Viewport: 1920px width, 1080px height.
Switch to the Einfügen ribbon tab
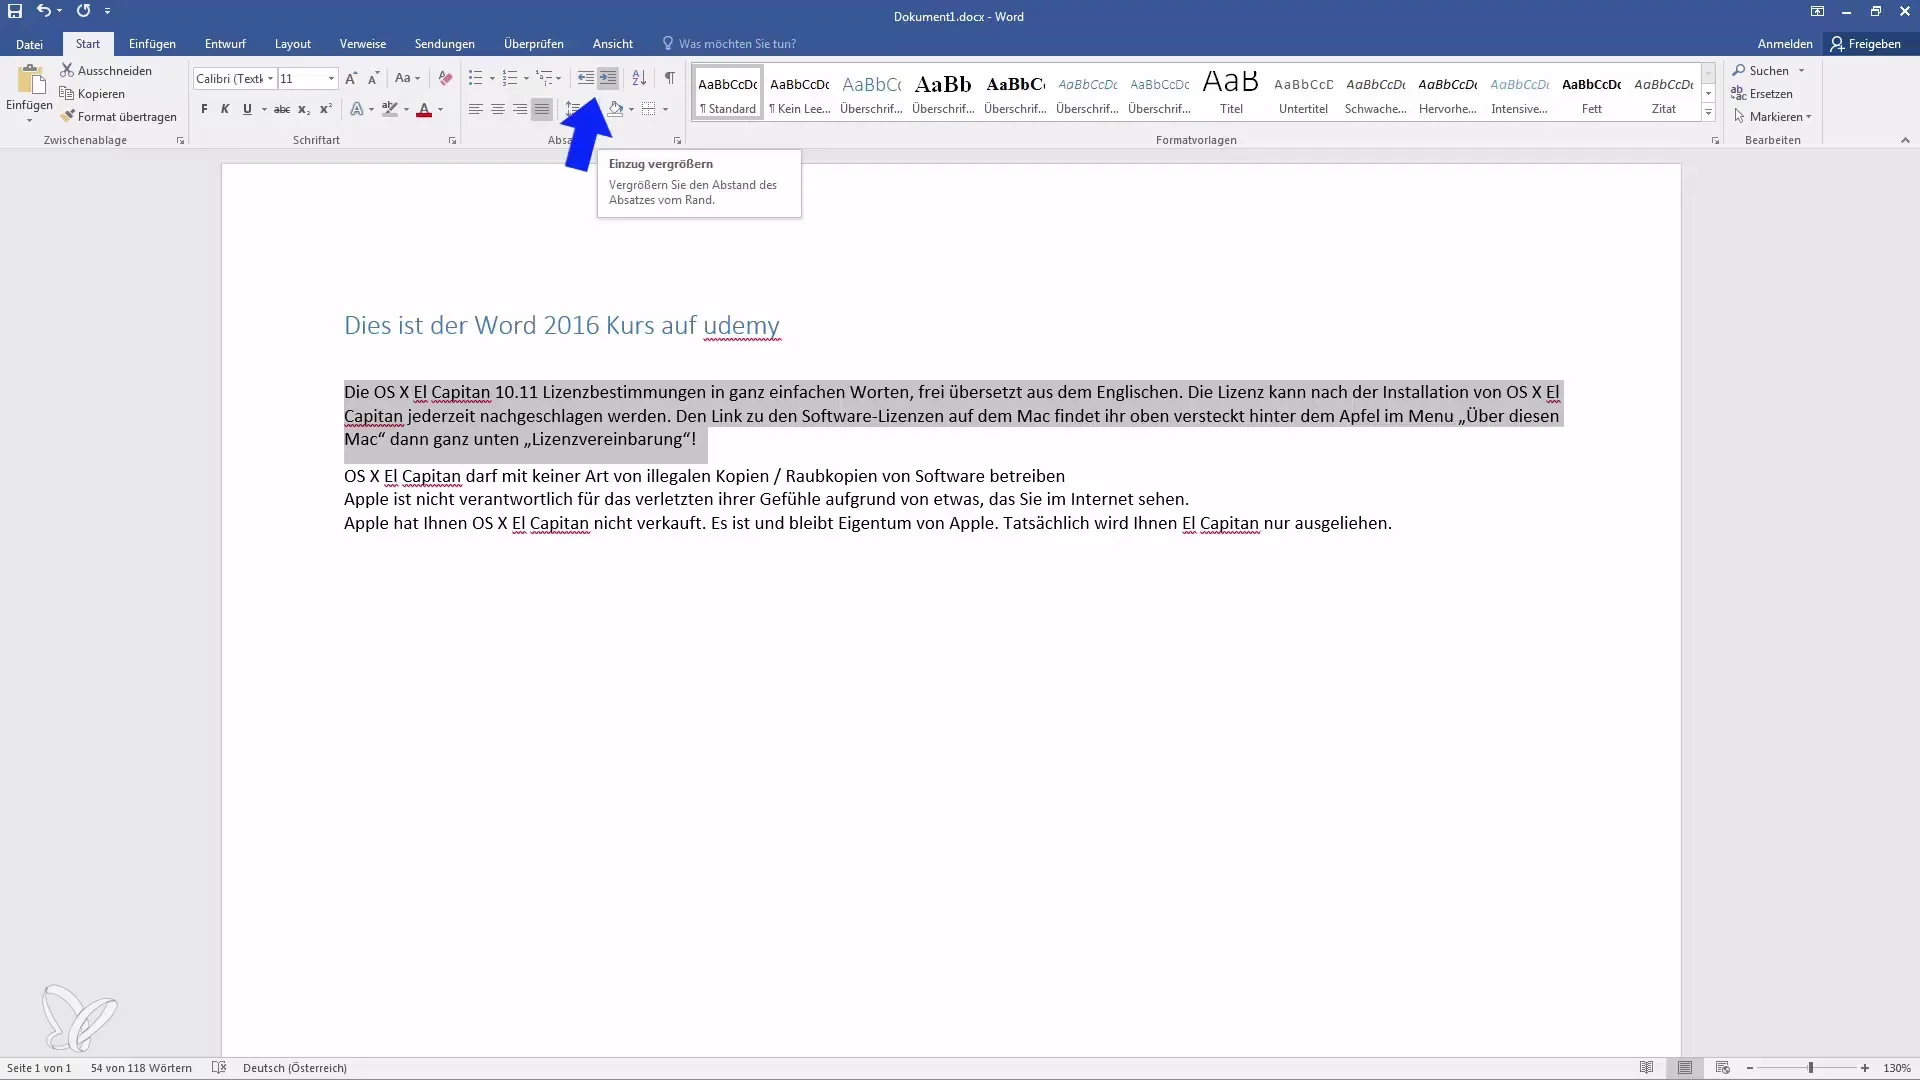click(152, 44)
